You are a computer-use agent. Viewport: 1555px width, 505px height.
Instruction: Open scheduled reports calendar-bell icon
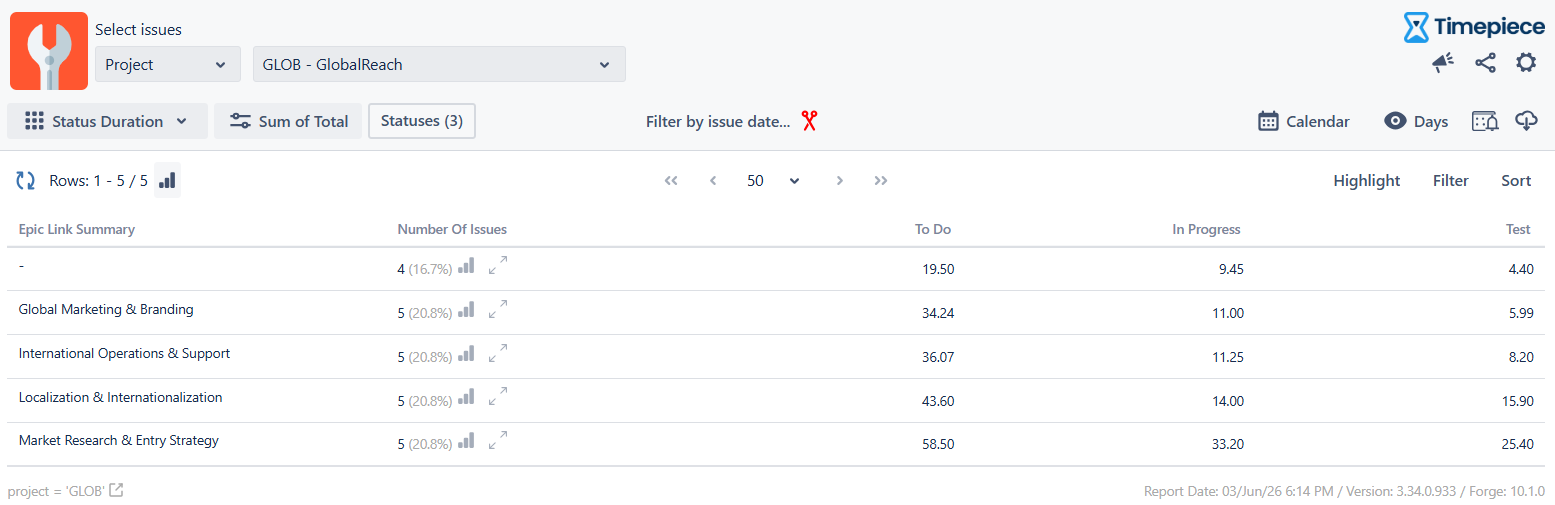pyautogui.click(x=1485, y=121)
